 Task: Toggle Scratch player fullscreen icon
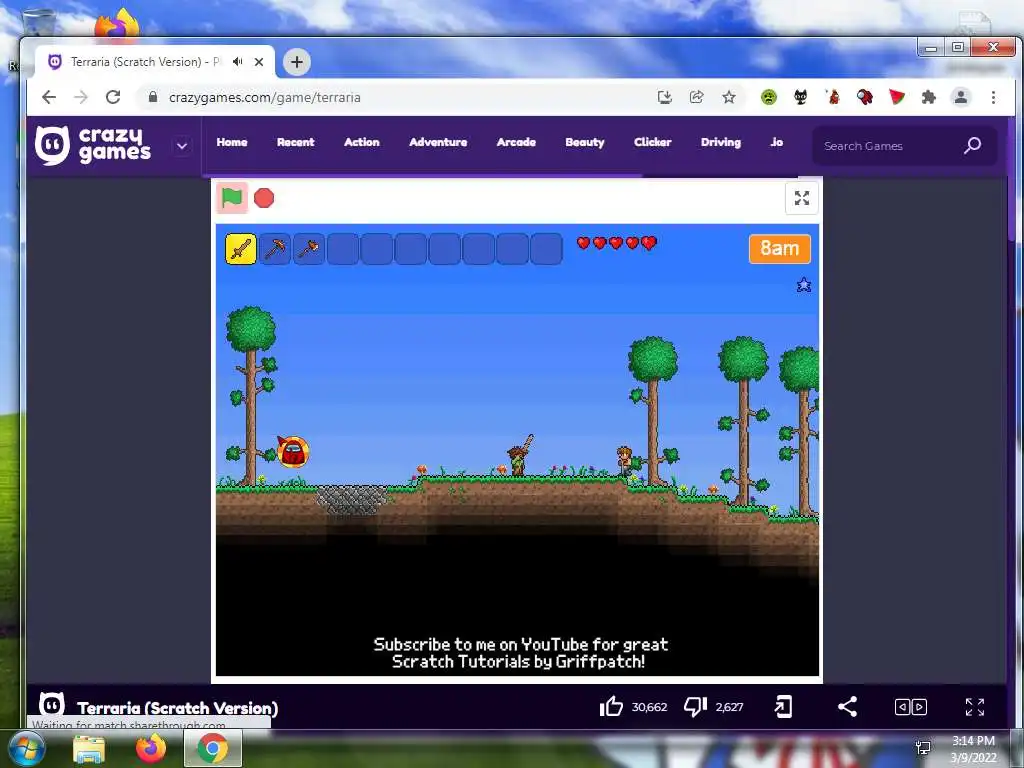pyautogui.click(x=802, y=198)
